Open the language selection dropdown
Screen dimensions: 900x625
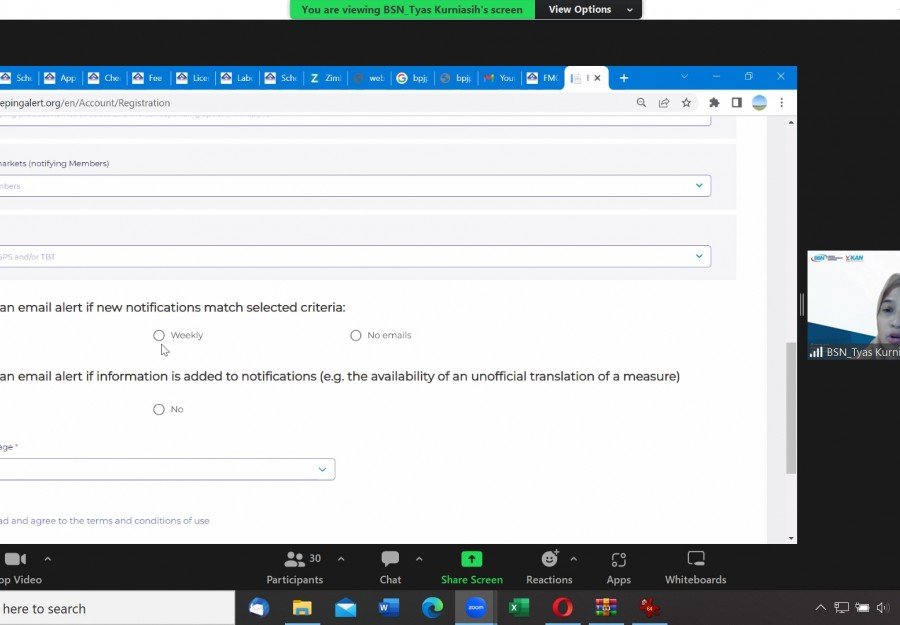[322, 469]
